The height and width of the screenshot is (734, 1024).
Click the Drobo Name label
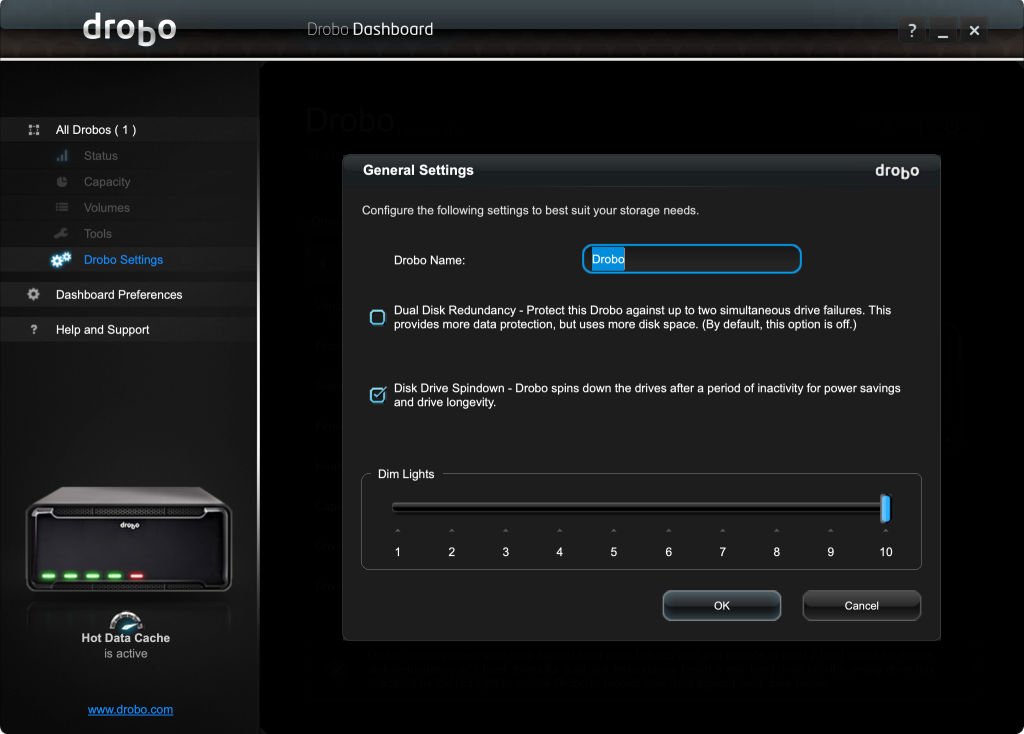point(429,260)
